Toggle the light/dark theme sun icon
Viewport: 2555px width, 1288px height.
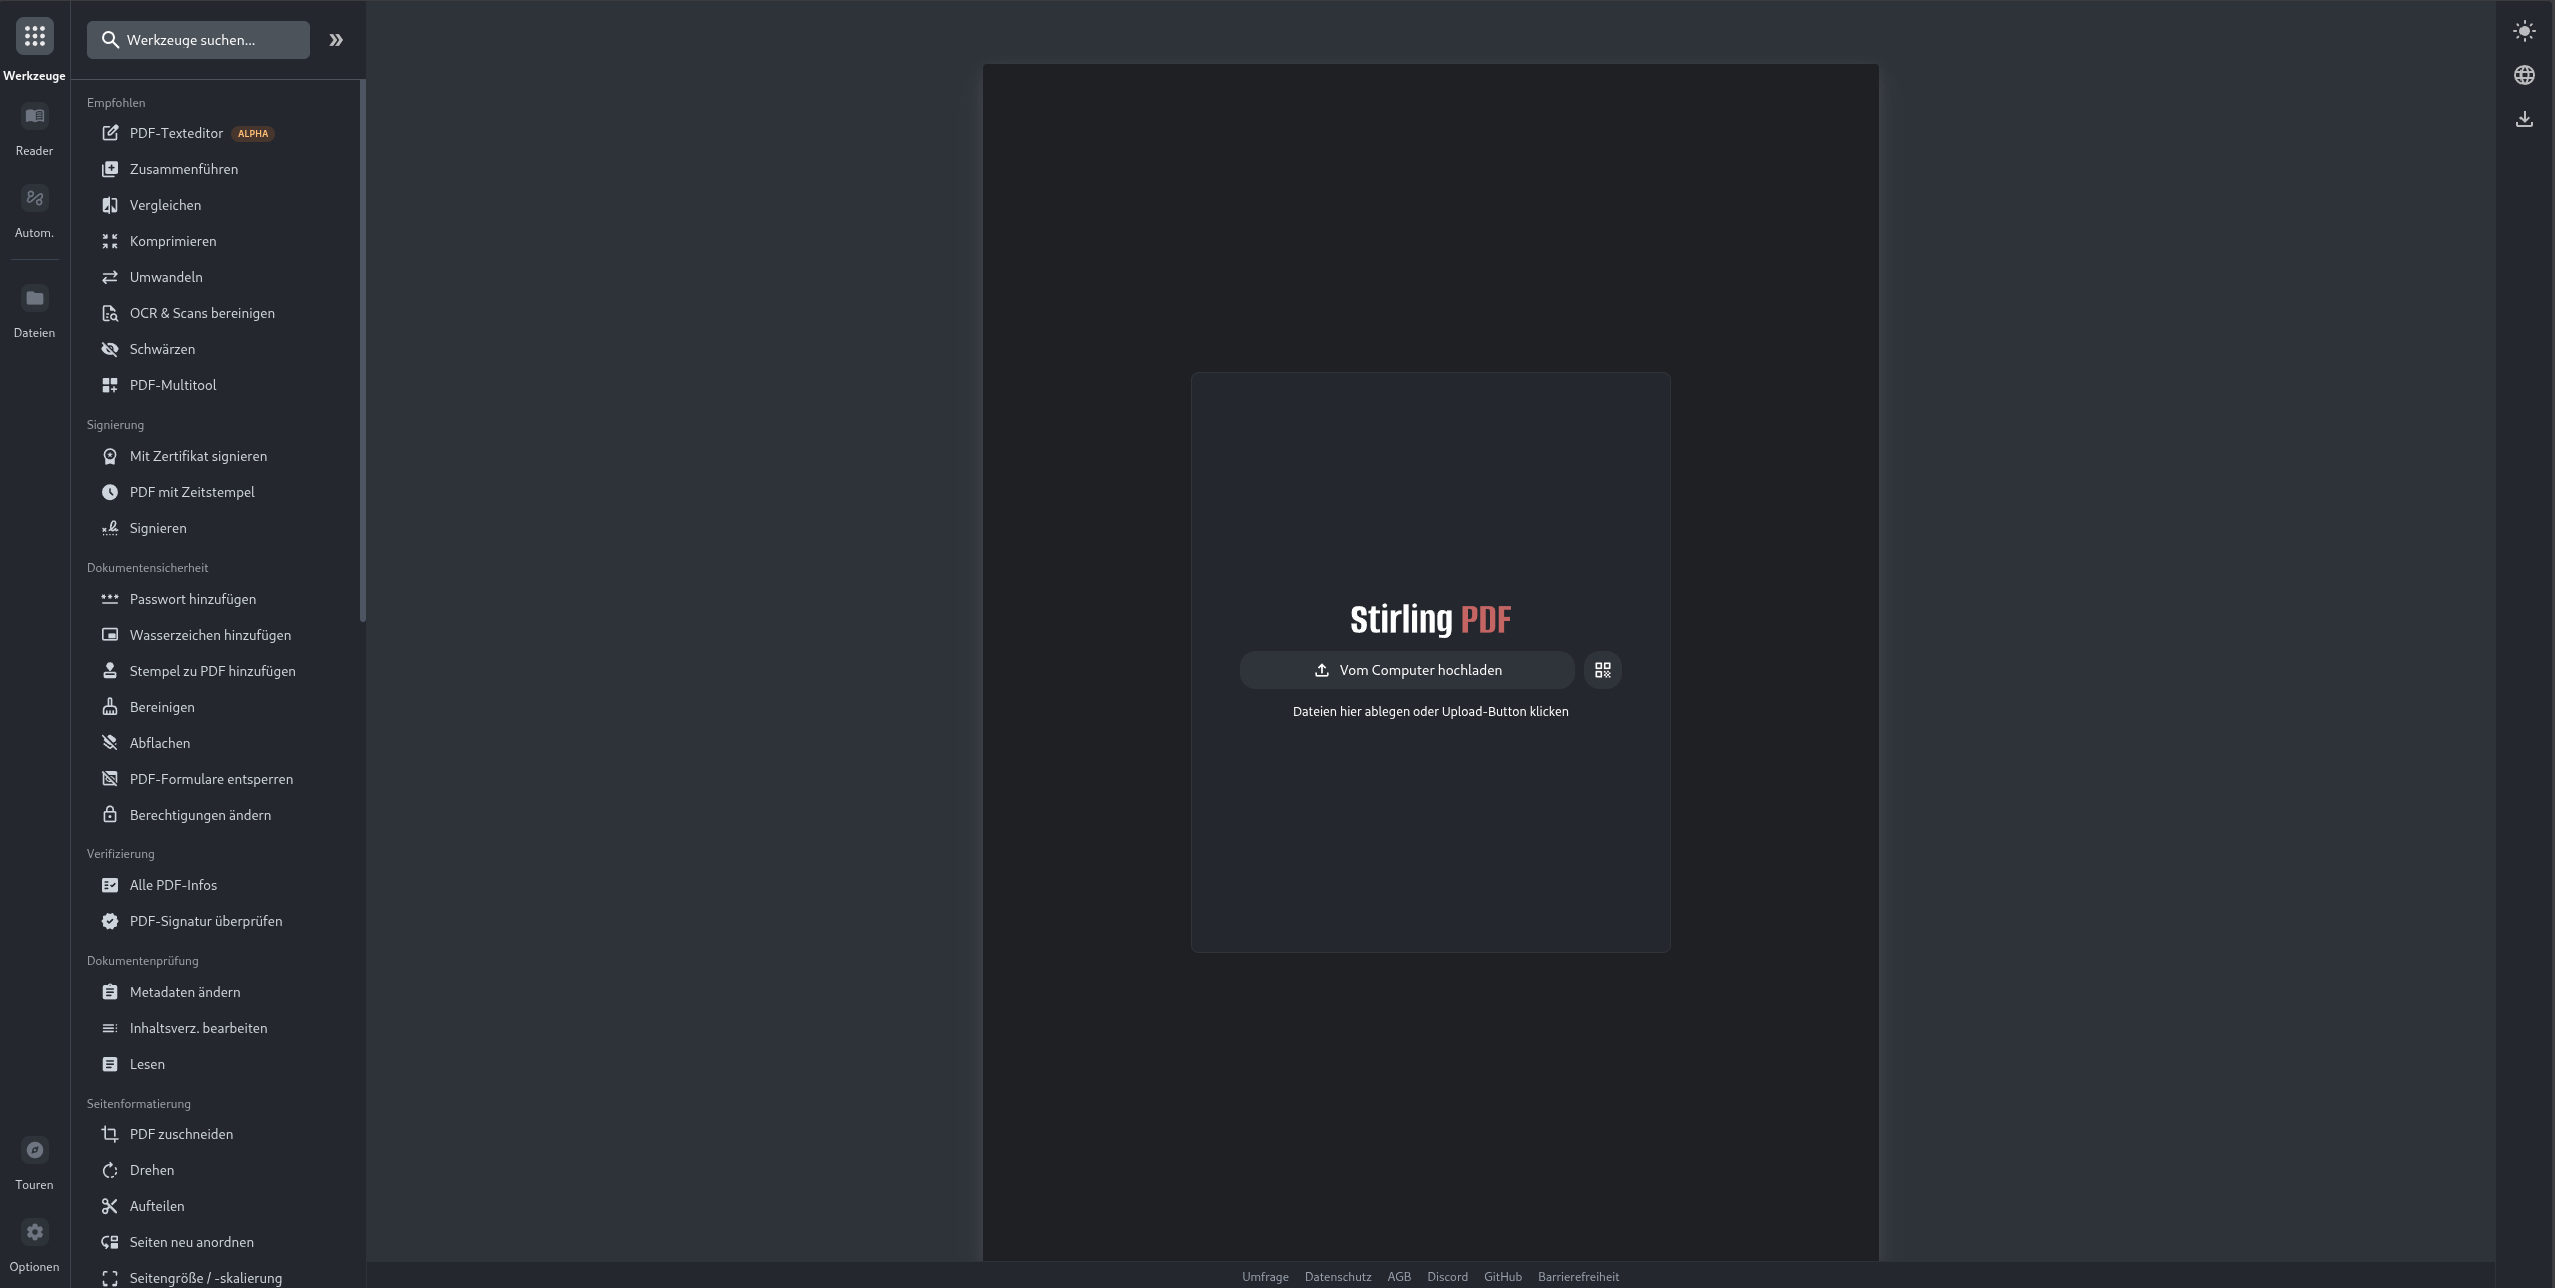coord(2524,31)
